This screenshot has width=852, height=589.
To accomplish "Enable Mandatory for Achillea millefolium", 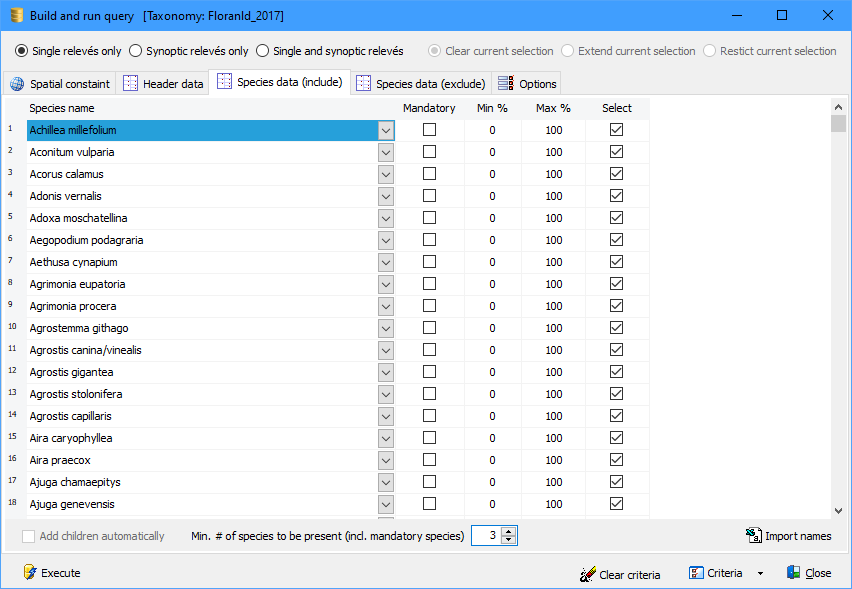I will coord(429,130).
